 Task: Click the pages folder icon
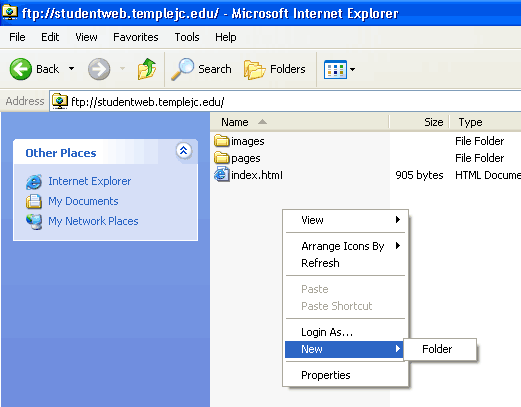pyautogui.click(x=222, y=158)
